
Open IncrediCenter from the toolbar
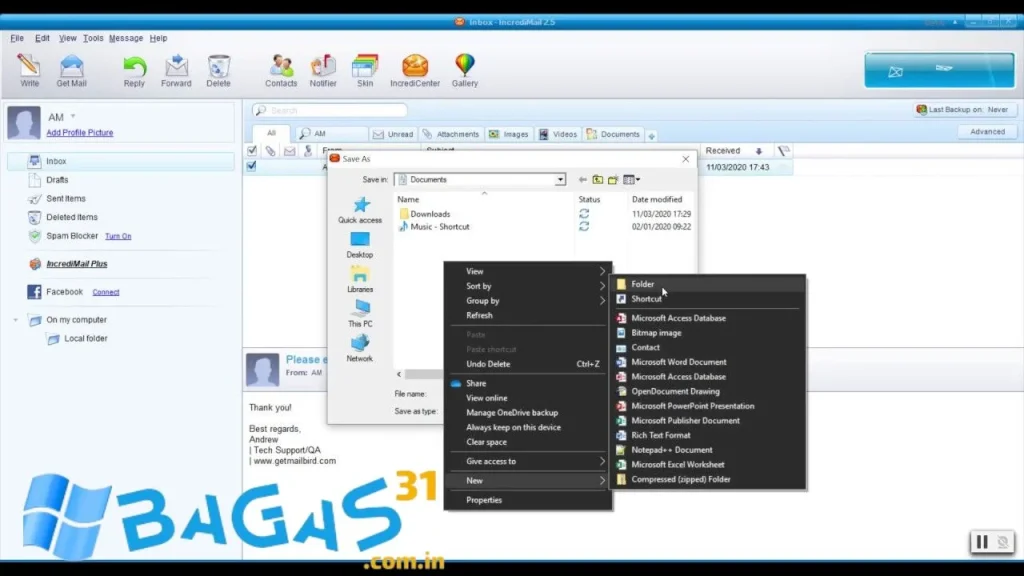point(415,70)
